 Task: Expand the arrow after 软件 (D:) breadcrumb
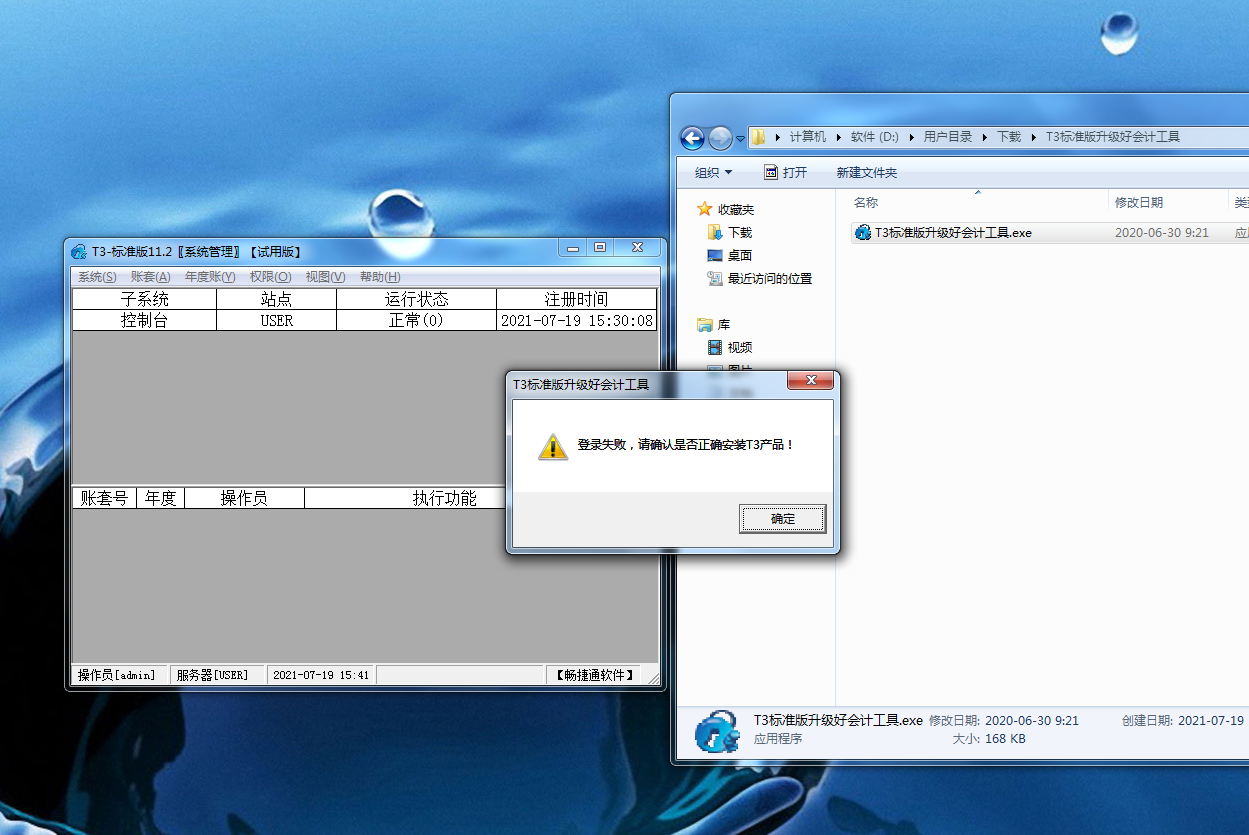coord(911,137)
